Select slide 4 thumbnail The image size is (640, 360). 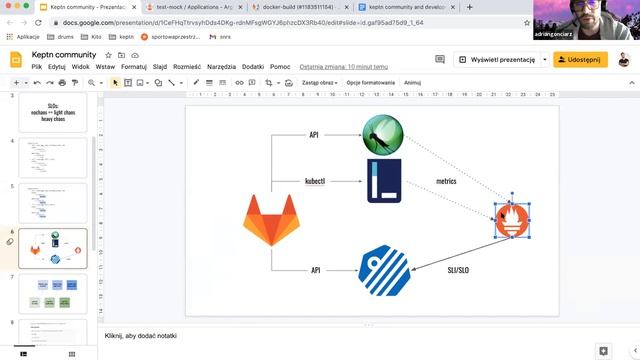(x=53, y=158)
